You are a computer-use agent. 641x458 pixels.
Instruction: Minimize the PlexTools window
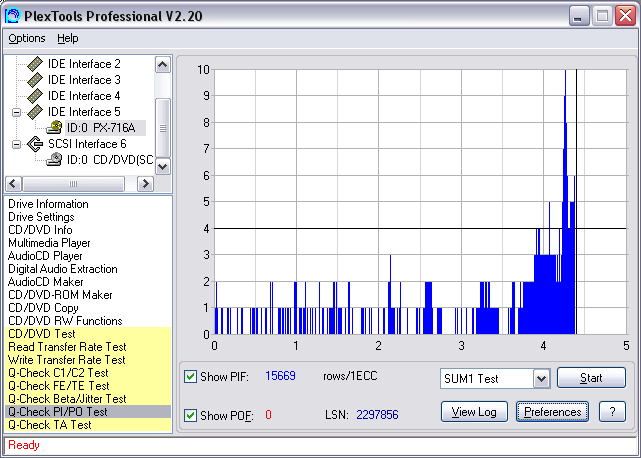[578, 16]
